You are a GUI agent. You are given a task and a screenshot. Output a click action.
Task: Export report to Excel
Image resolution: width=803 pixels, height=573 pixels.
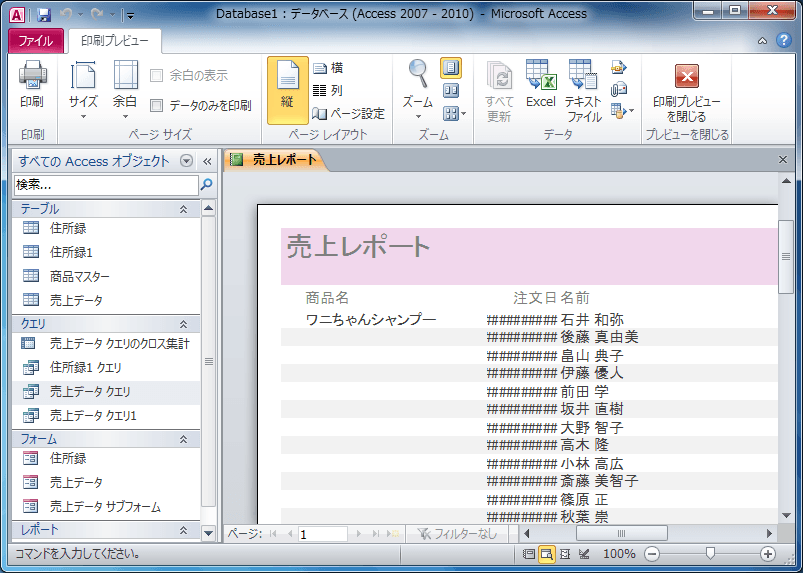tap(541, 84)
